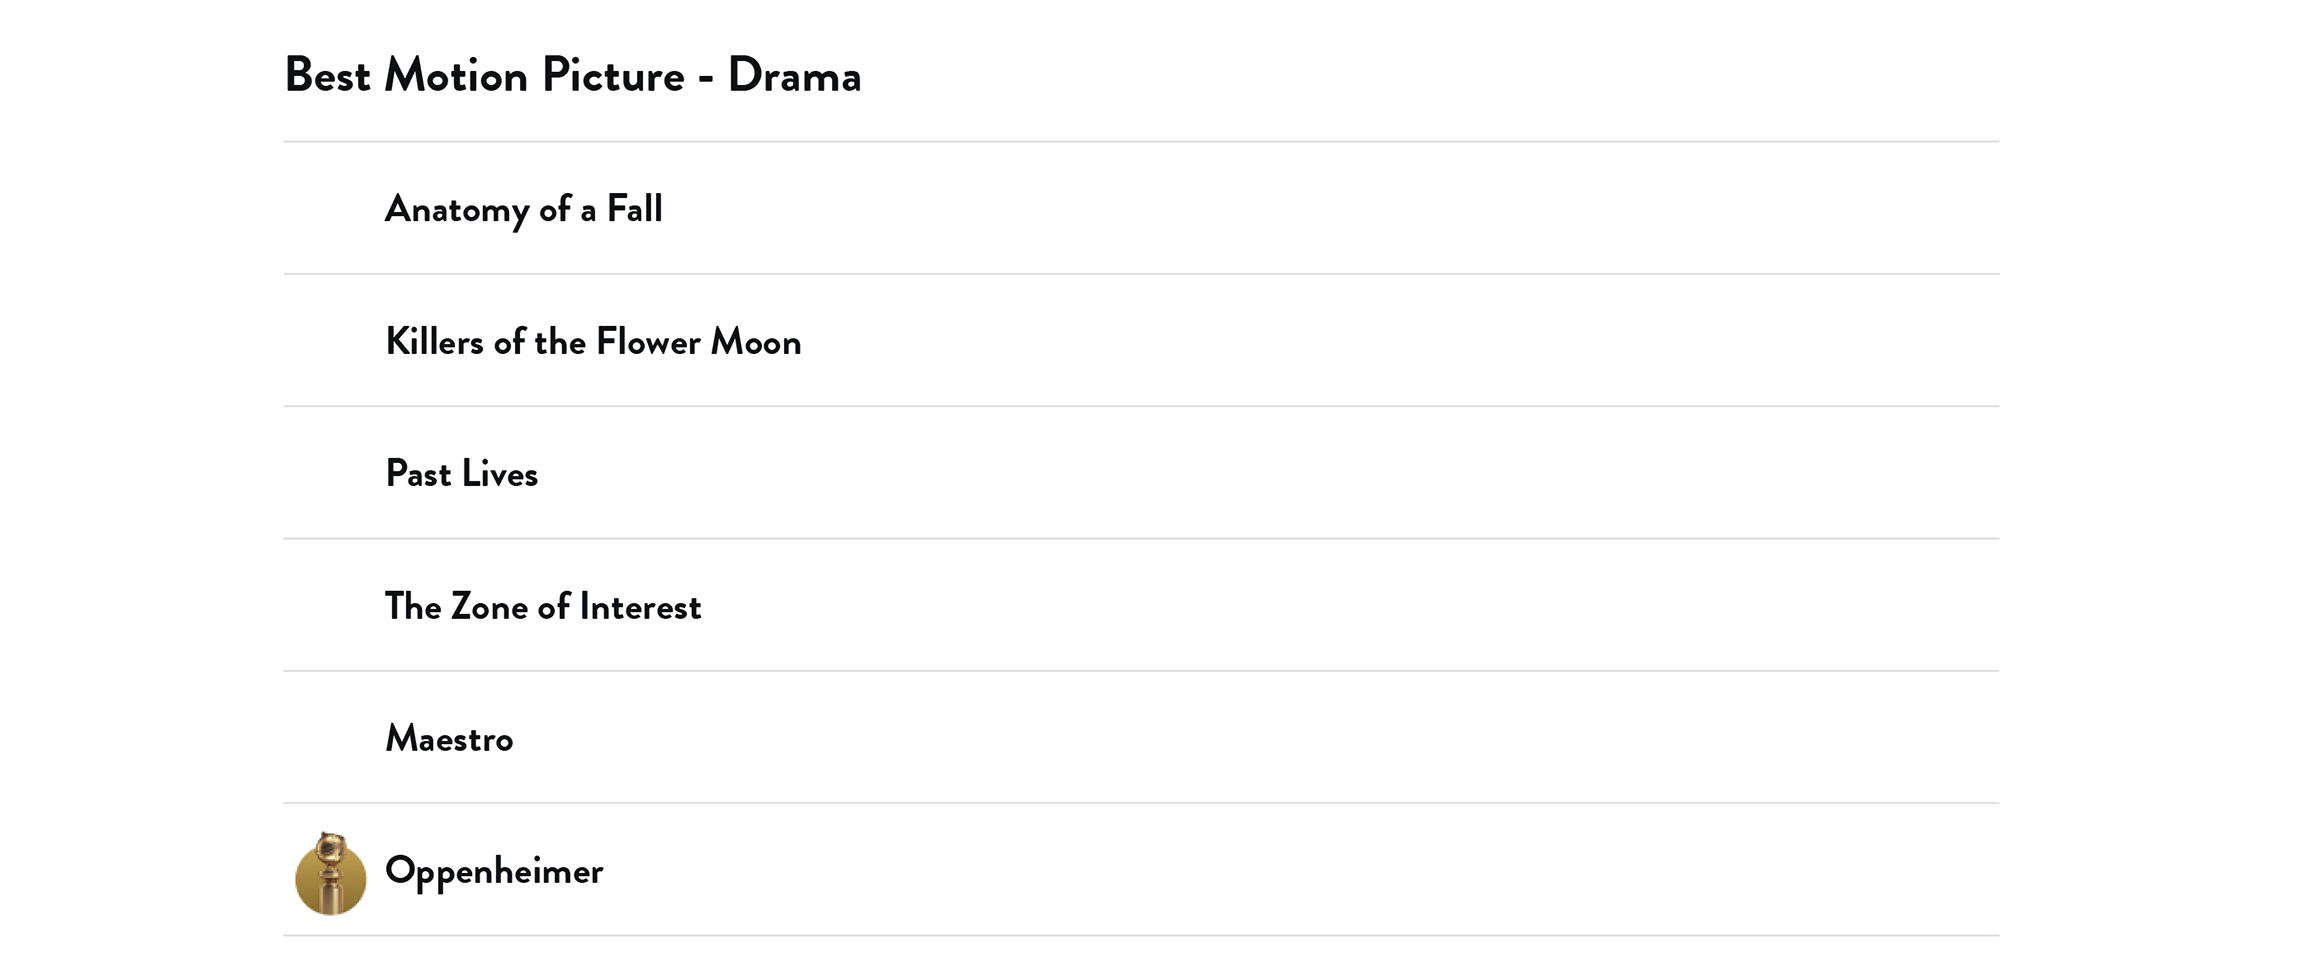This screenshot has height=967, width=2317.
Task: Click the Best Motion Picture - Drama heading
Action: click(x=572, y=76)
